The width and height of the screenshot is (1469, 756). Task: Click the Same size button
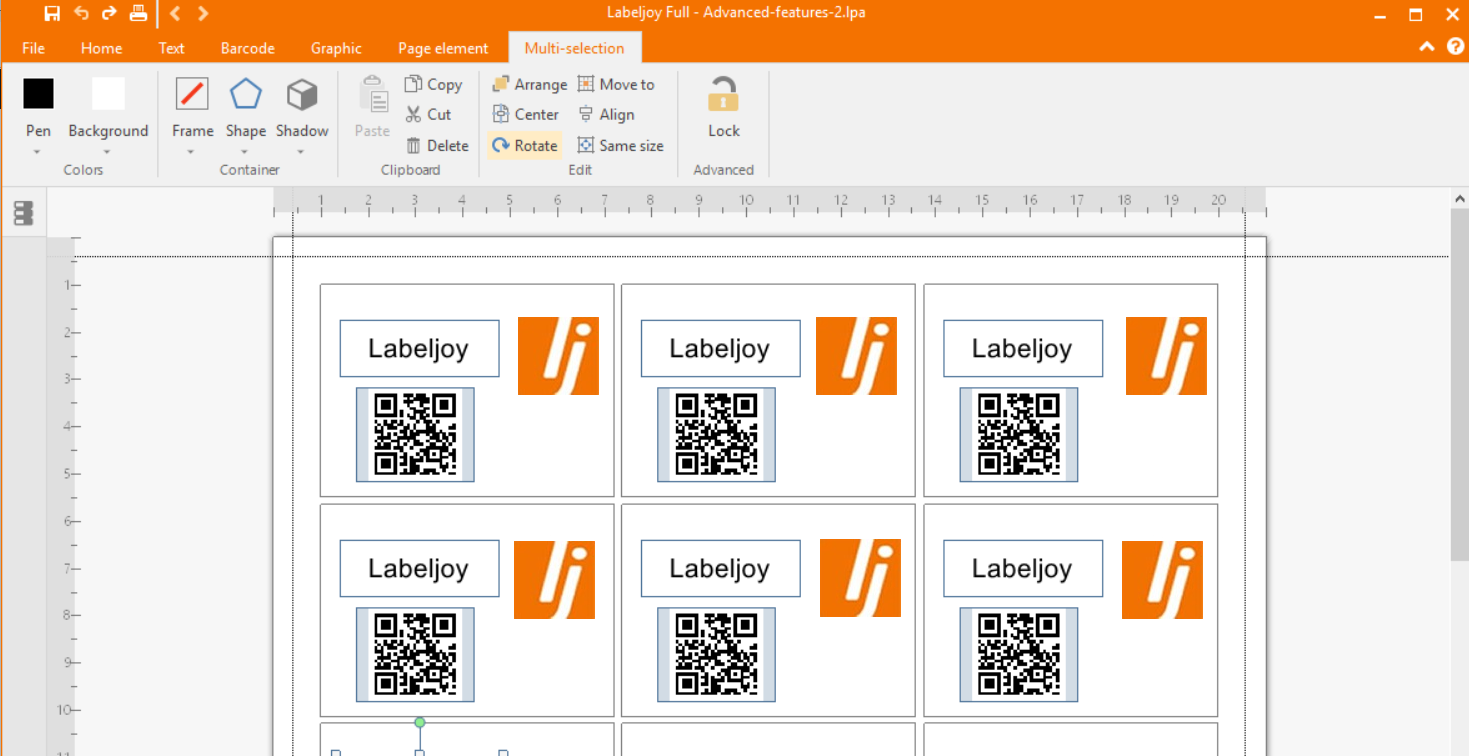click(x=620, y=145)
